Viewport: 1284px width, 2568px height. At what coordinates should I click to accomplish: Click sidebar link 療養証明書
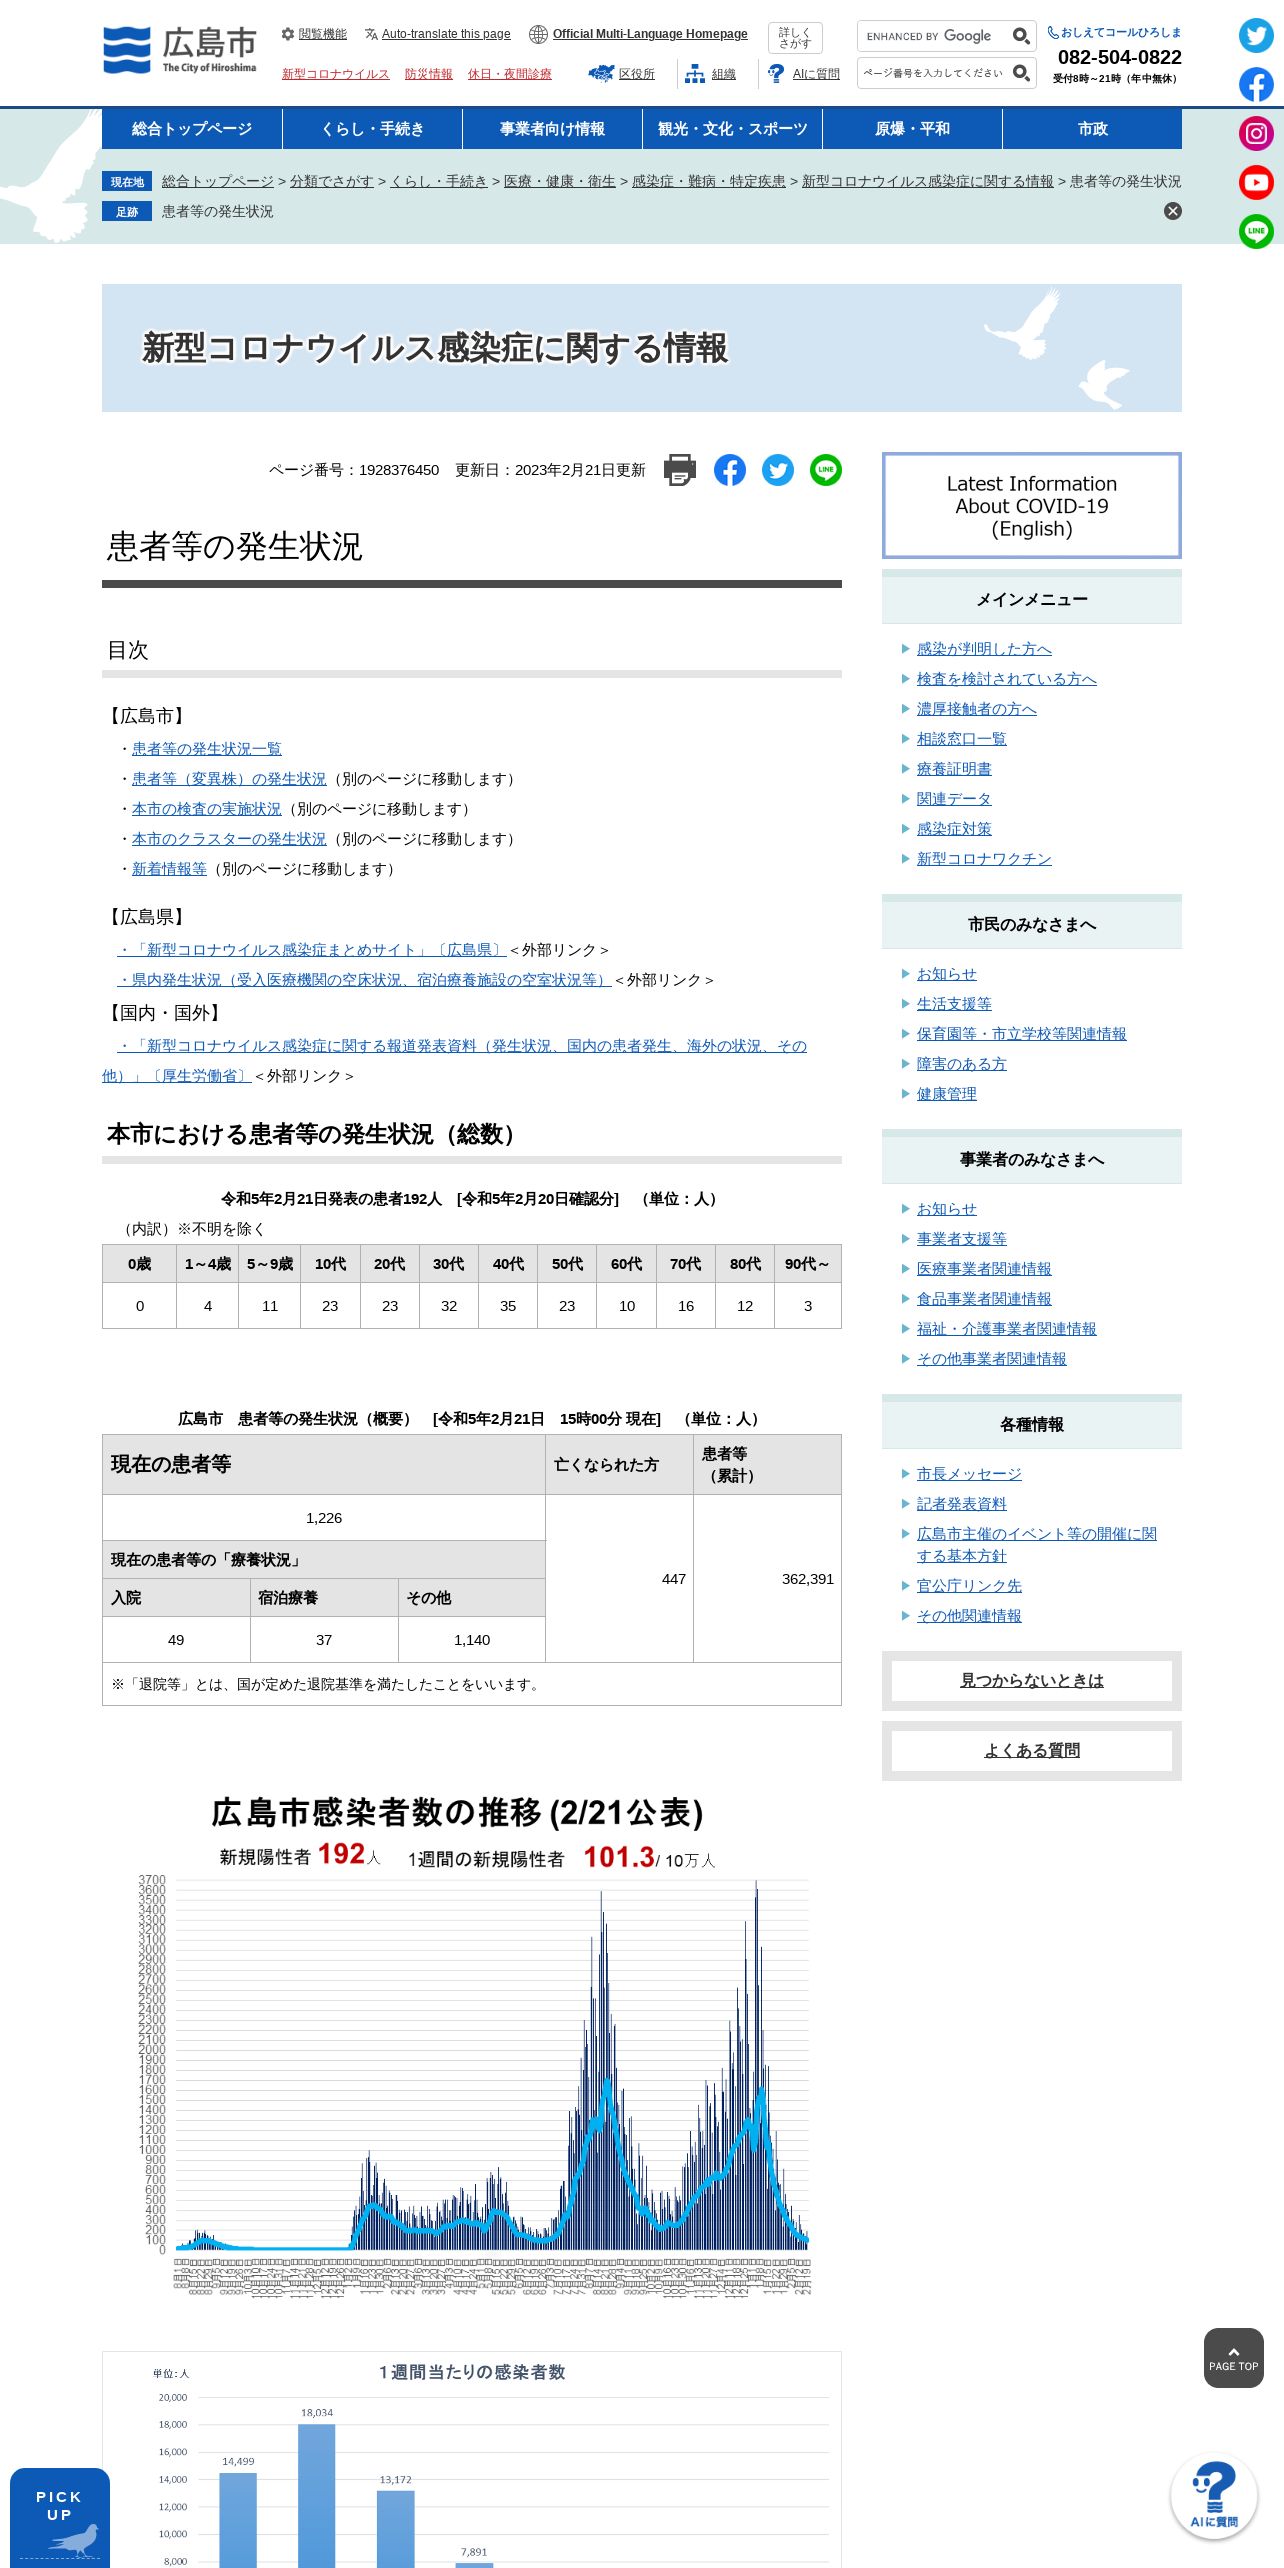click(x=954, y=769)
